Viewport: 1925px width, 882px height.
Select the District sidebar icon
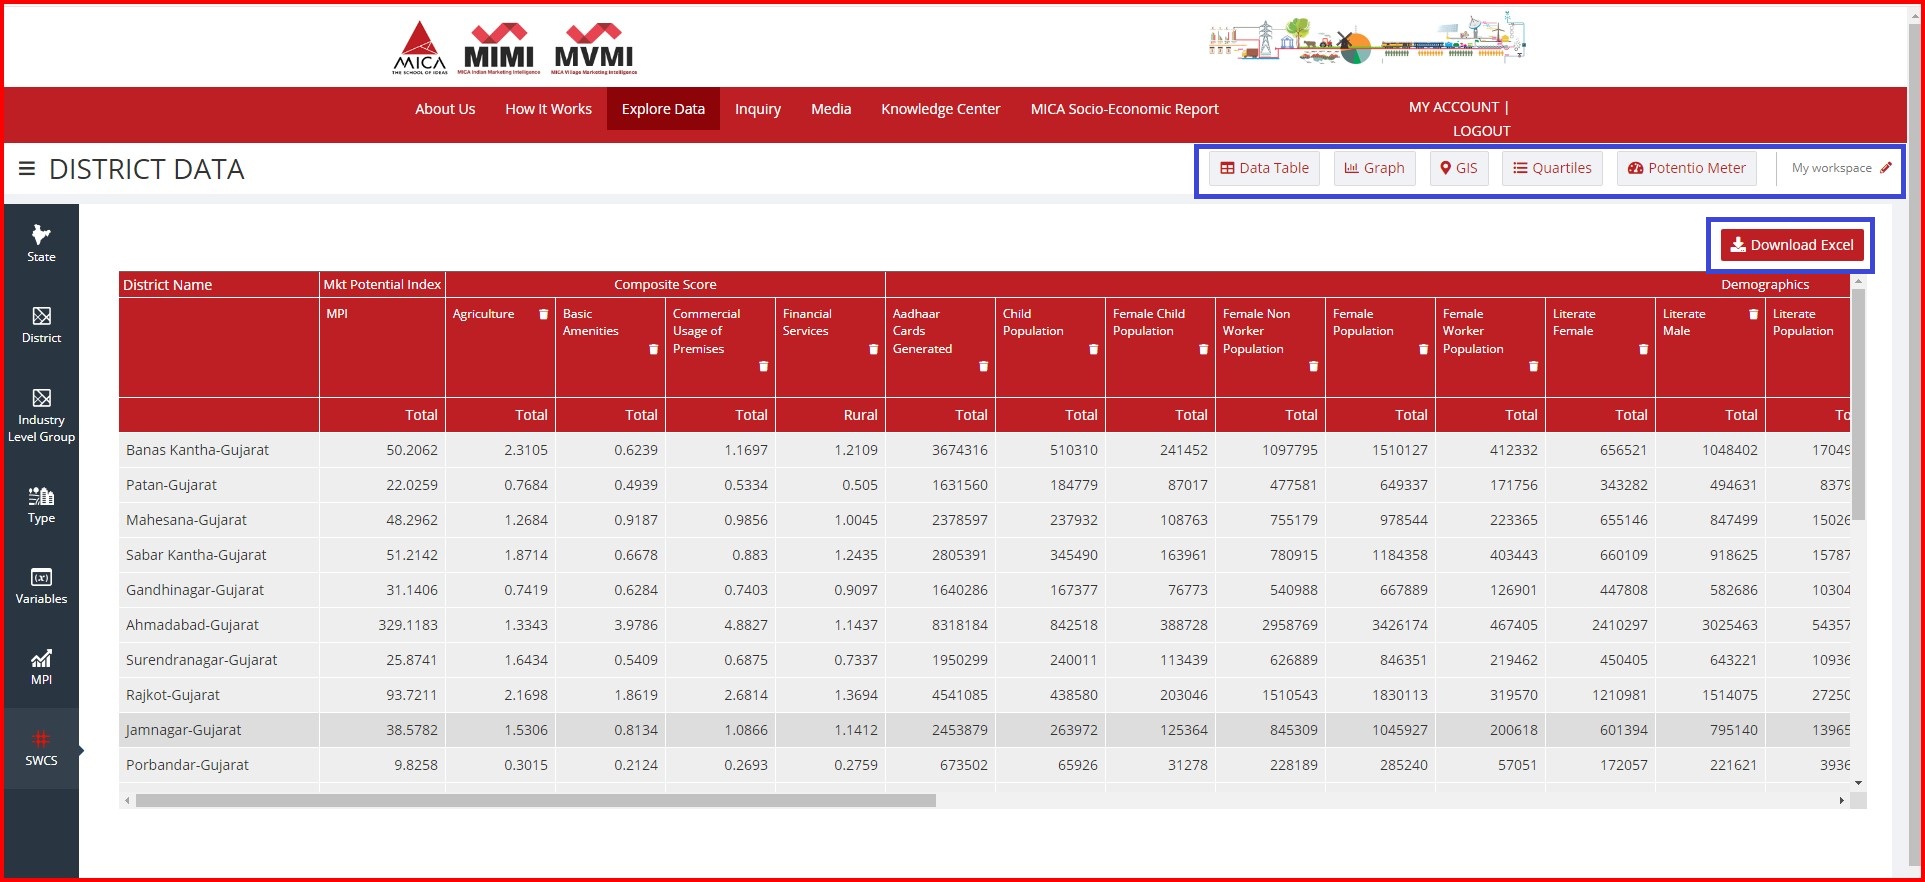click(x=41, y=325)
